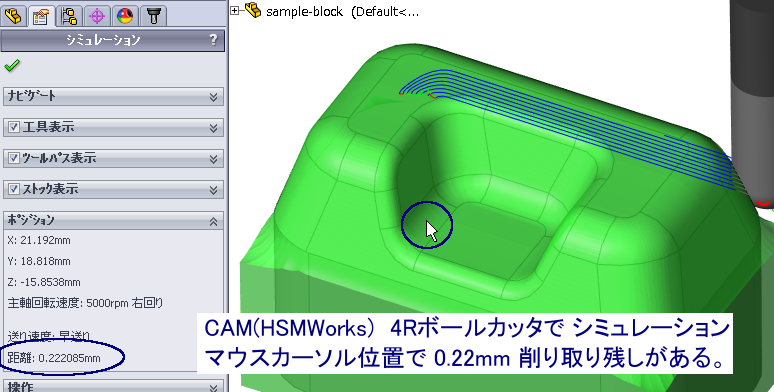Open the FeatureManager design tree tab
The height and width of the screenshot is (392, 774).
pos(13,16)
